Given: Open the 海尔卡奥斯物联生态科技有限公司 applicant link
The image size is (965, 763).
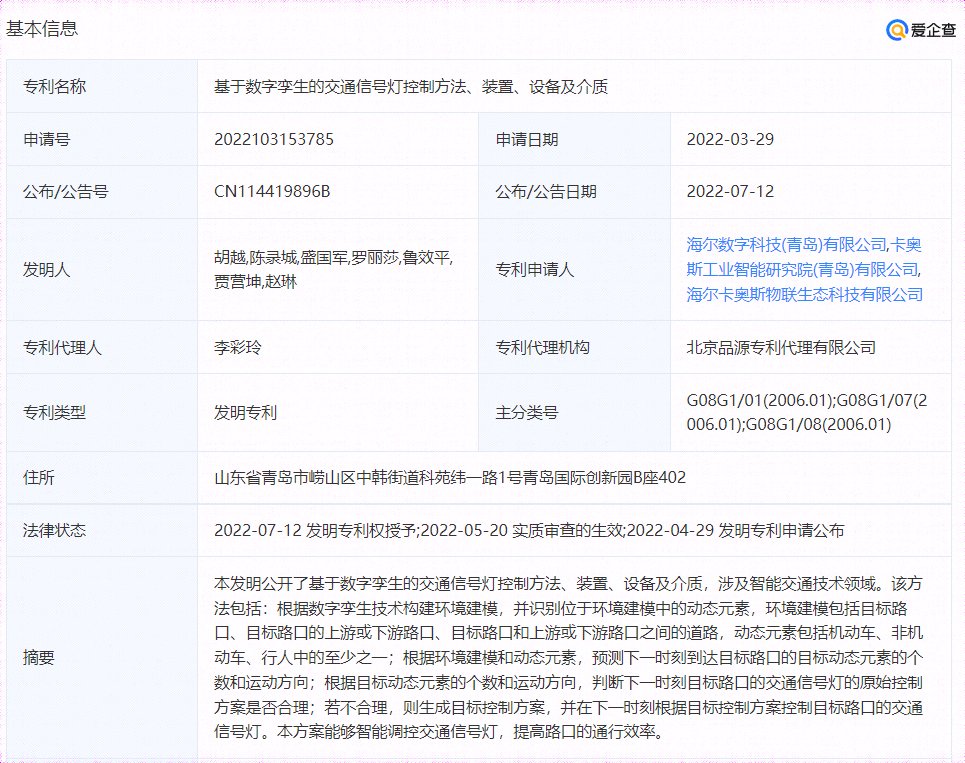Looking at the screenshot, I should pyautogui.click(x=804, y=294).
